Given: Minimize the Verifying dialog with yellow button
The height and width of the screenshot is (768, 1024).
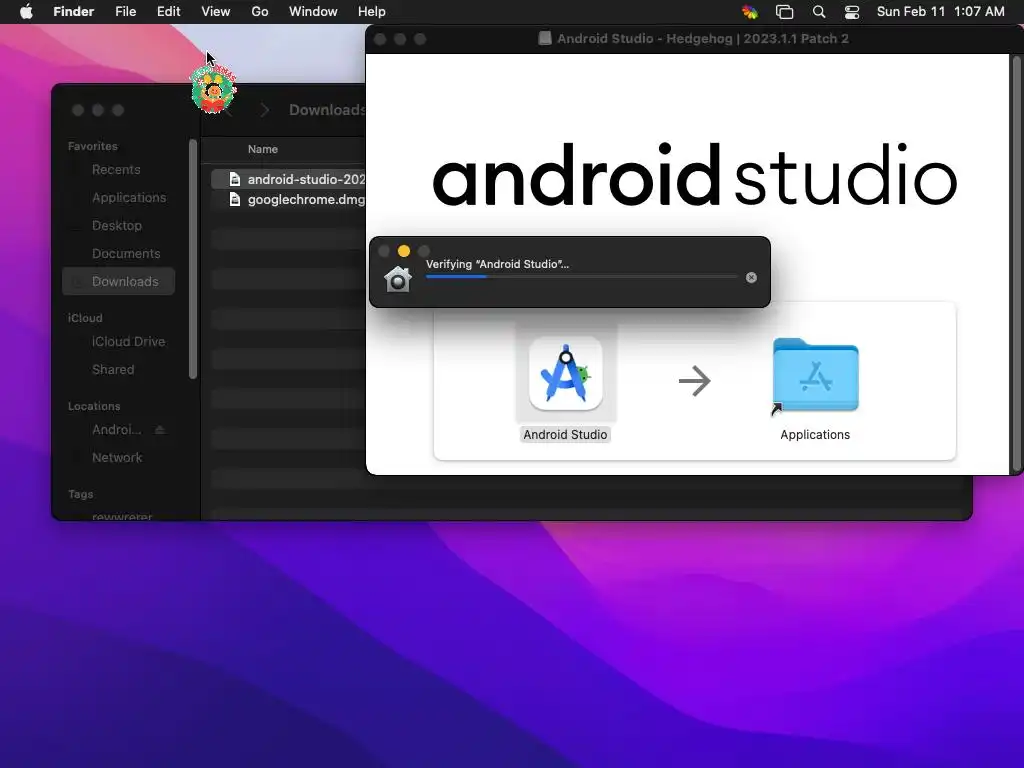Looking at the screenshot, I should coord(404,251).
